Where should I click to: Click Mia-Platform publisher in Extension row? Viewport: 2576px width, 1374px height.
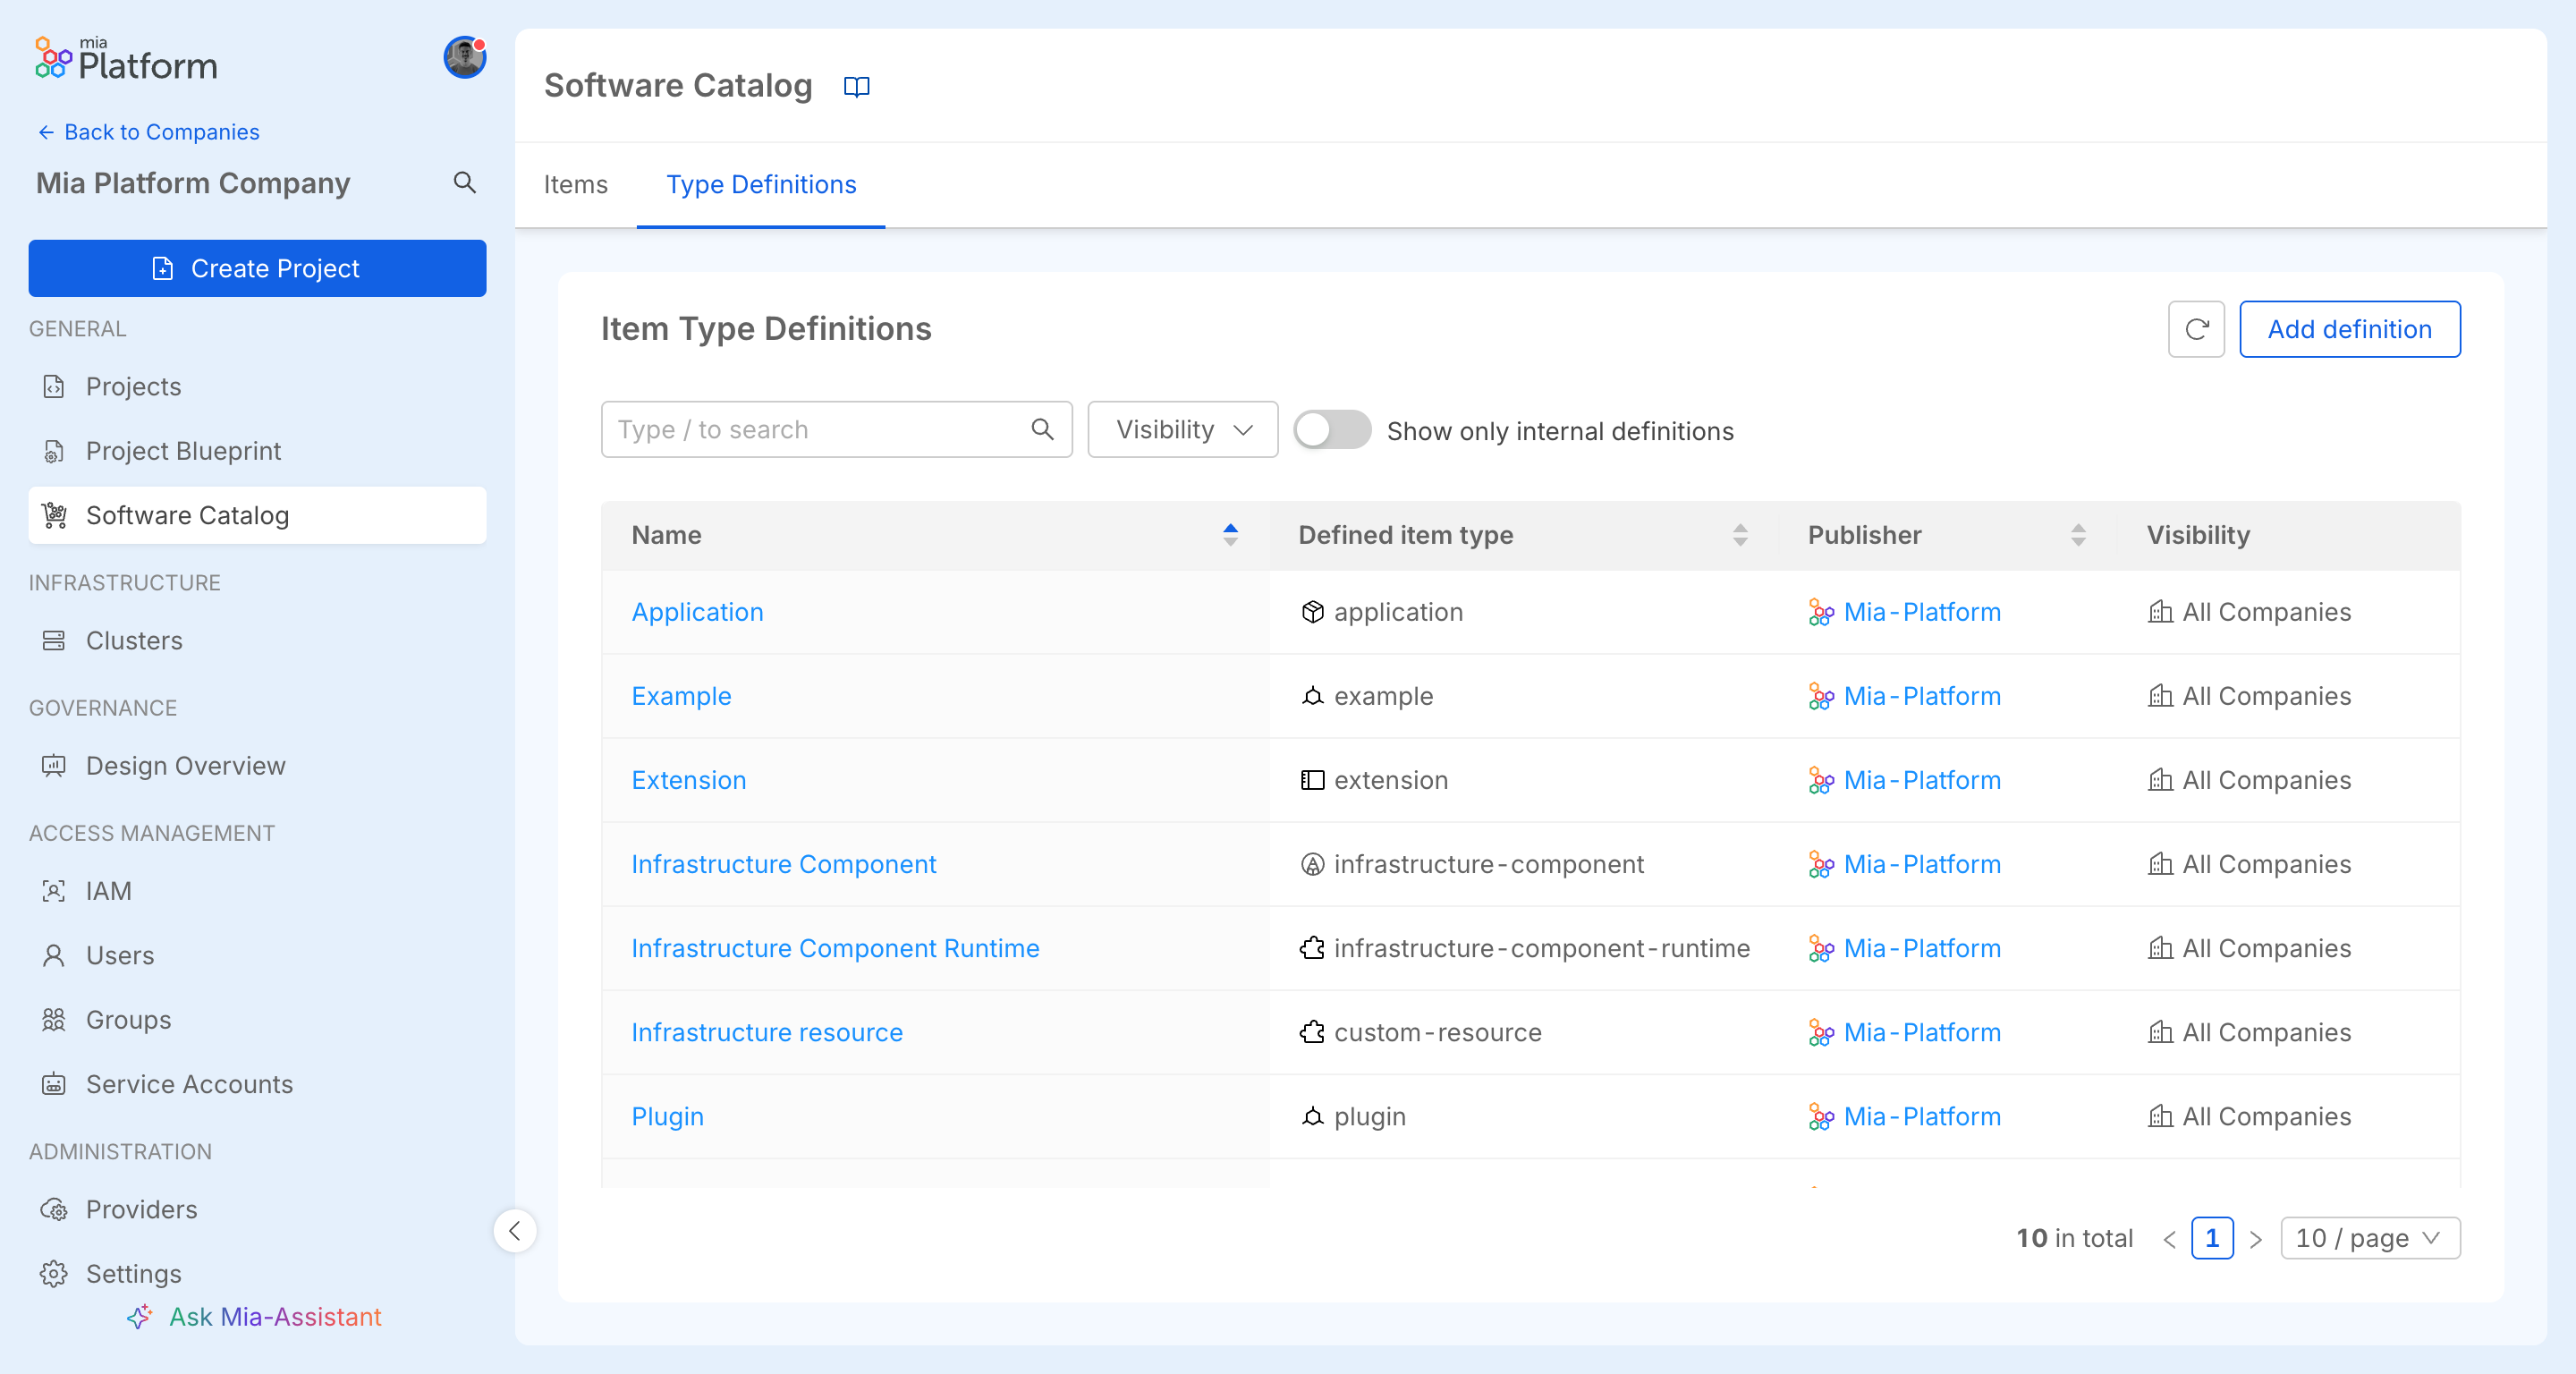pos(1922,780)
